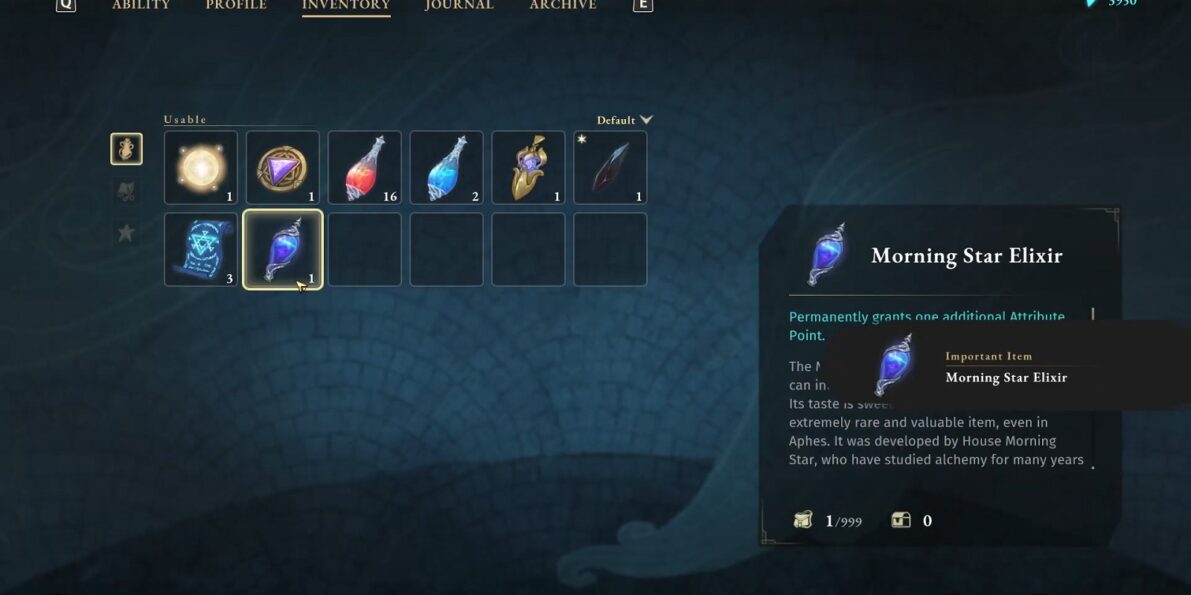Click the E next-tab key button

pyautogui.click(x=643, y=5)
